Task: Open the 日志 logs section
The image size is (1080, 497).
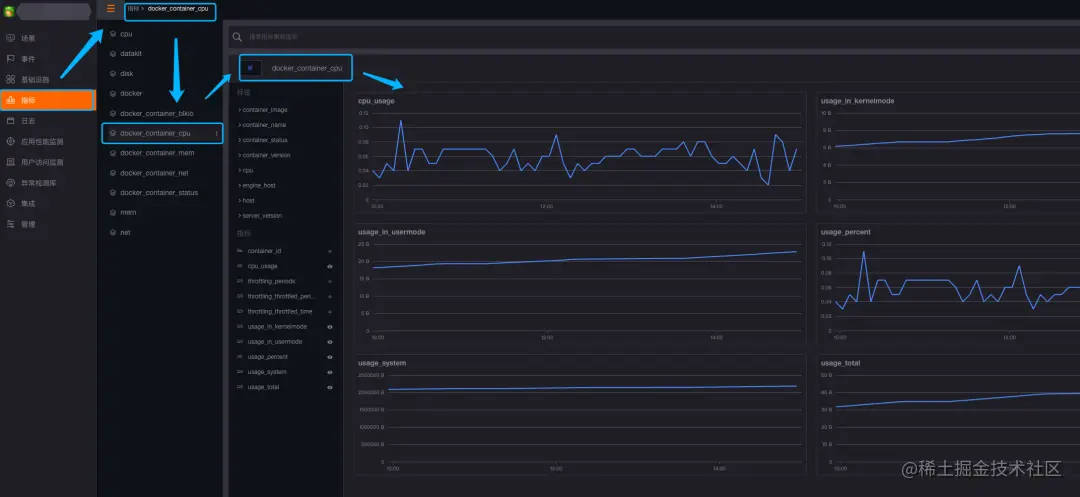Action: 28,121
